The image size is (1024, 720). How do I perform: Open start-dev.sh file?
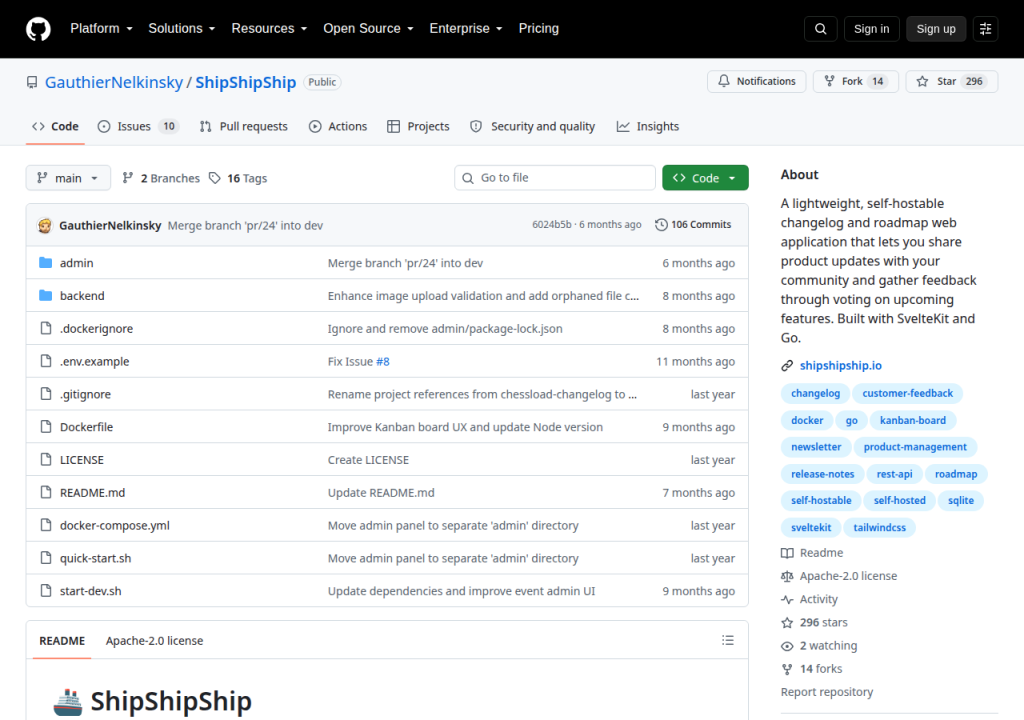[91, 591]
